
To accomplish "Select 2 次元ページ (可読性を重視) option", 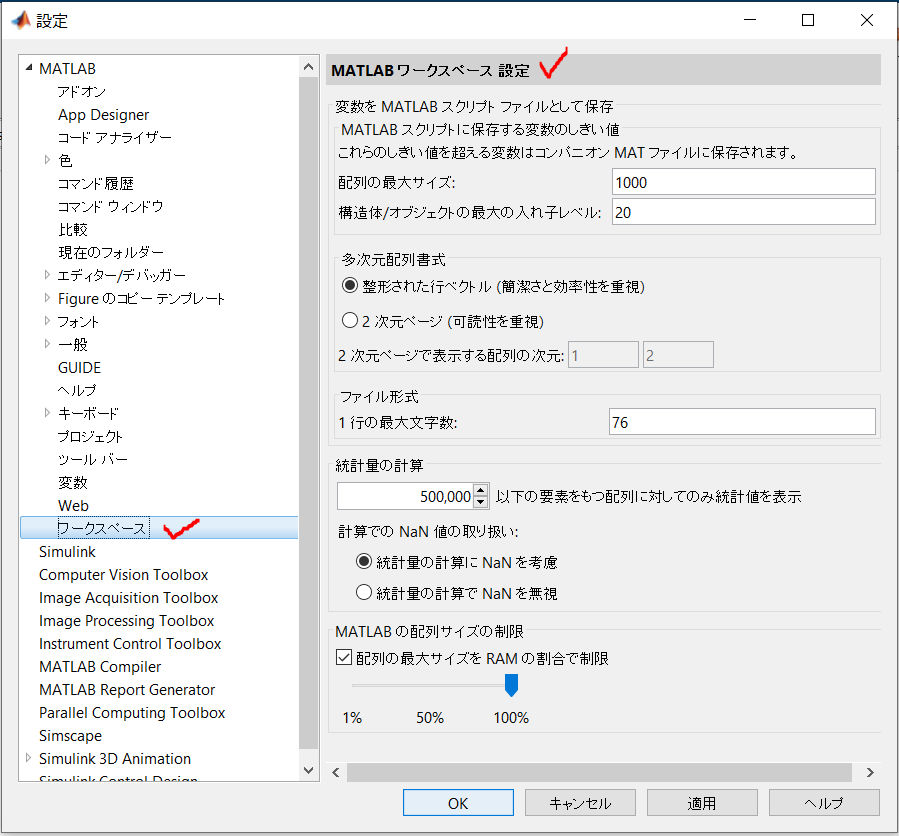I will tap(350, 320).
